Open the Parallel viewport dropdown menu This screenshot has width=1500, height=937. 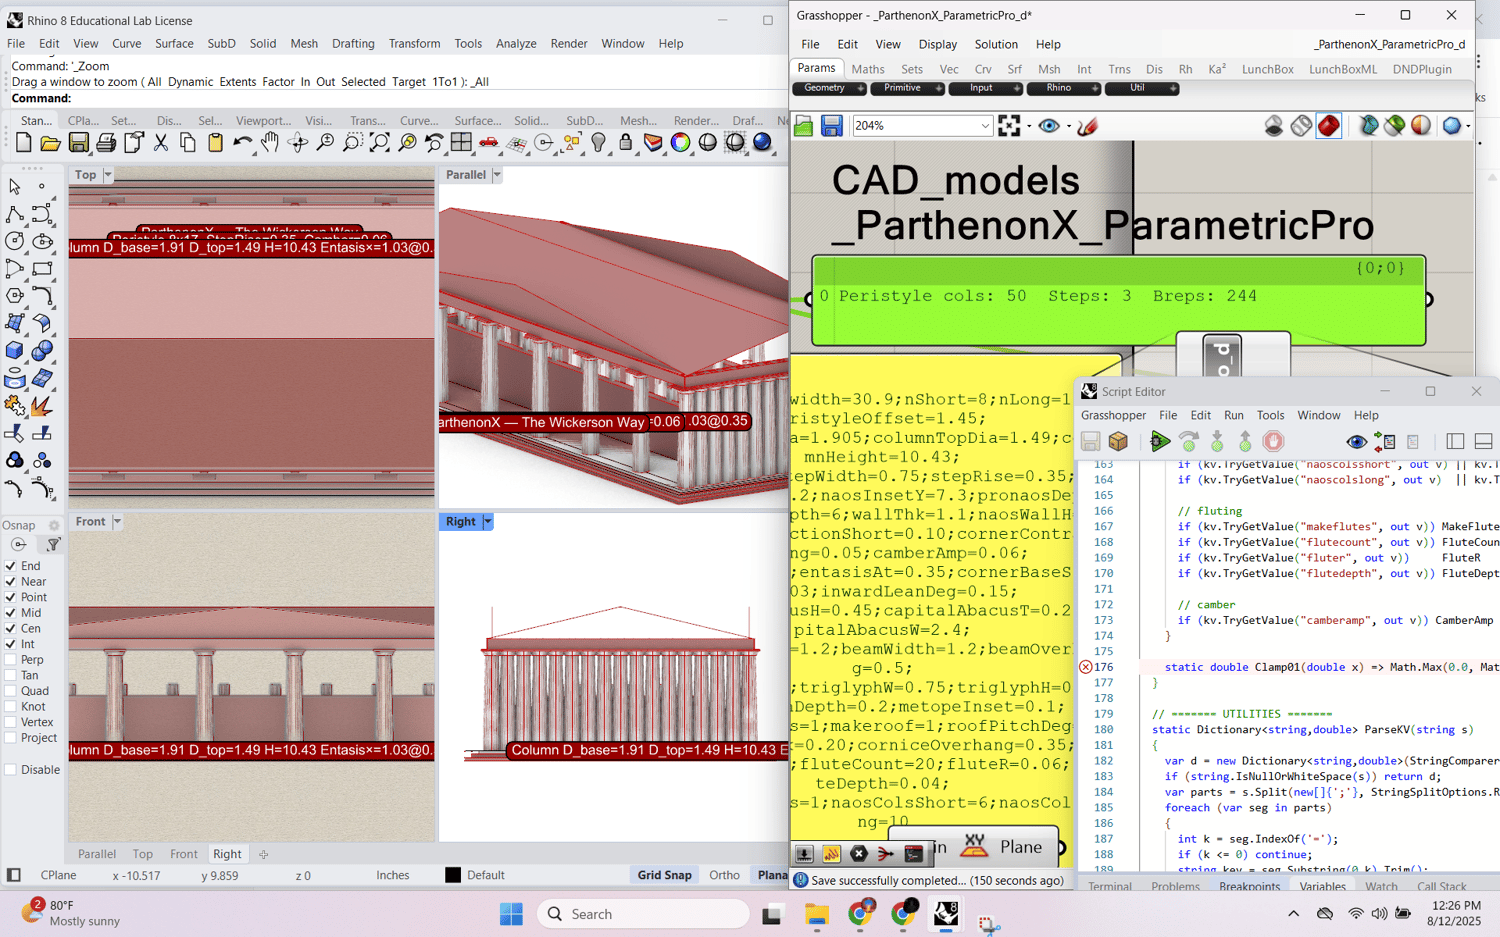point(496,175)
